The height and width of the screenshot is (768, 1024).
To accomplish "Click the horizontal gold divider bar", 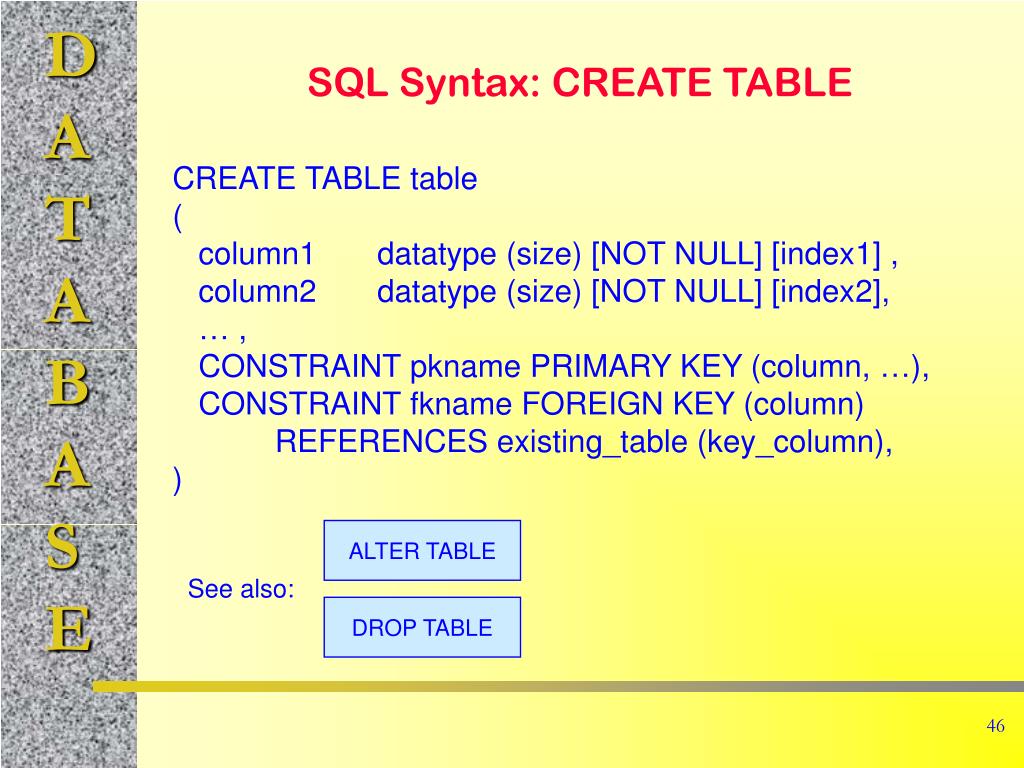I will [x=560, y=687].
